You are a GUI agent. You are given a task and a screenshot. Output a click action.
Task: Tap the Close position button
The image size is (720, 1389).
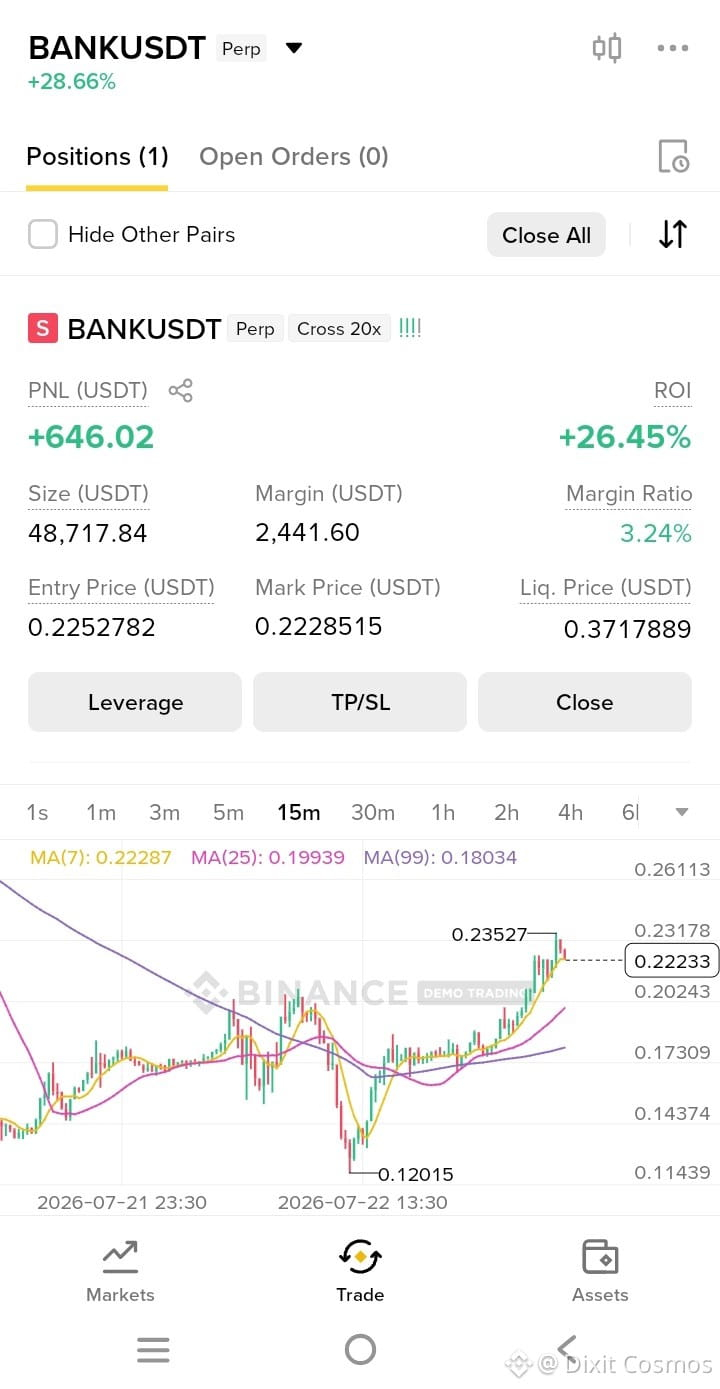pyautogui.click(x=585, y=702)
